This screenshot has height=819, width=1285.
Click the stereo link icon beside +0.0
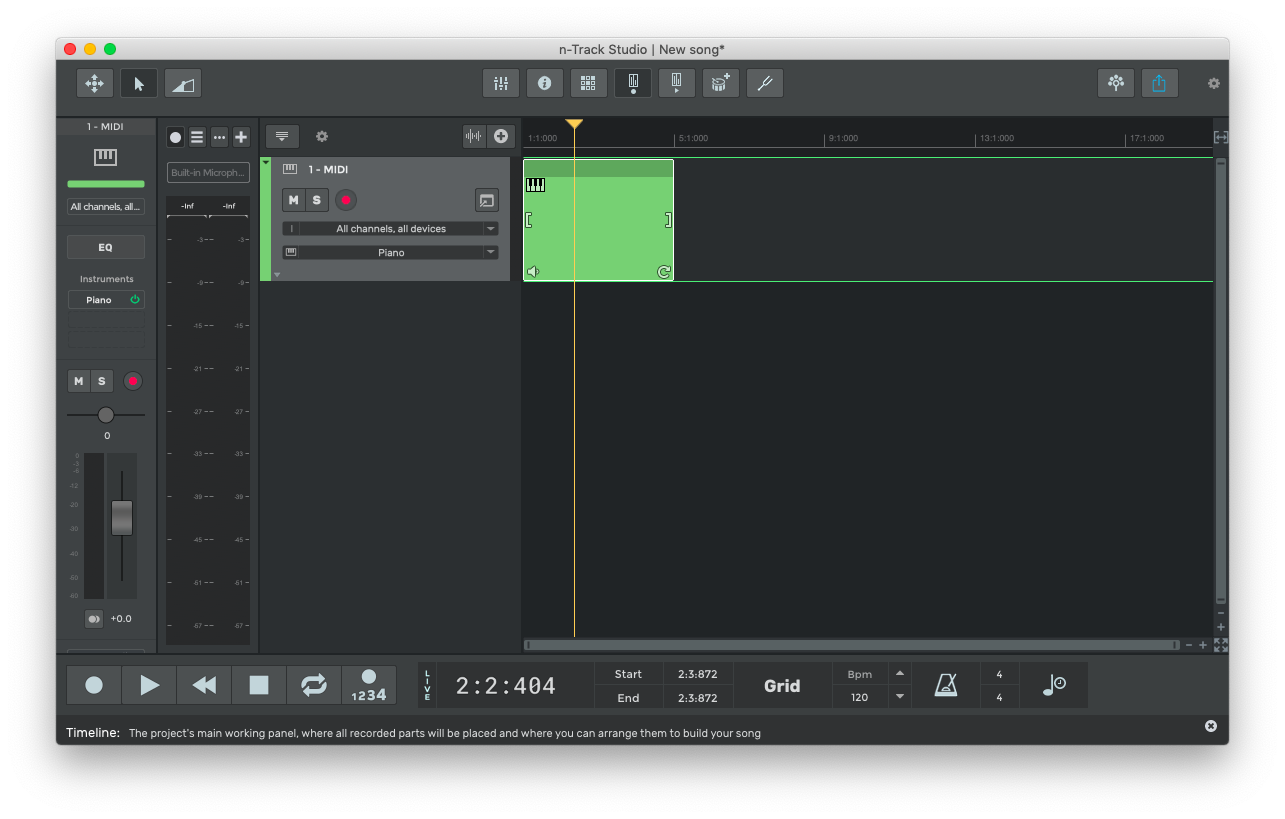[x=94, y=619]
